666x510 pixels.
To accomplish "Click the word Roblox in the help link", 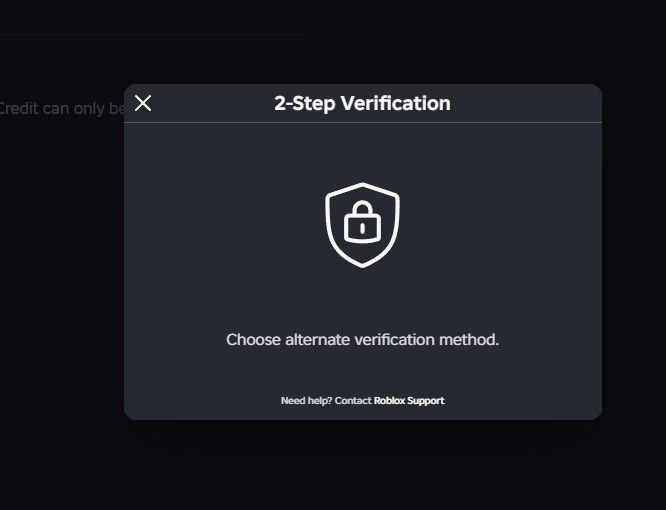I will [389, 400].
